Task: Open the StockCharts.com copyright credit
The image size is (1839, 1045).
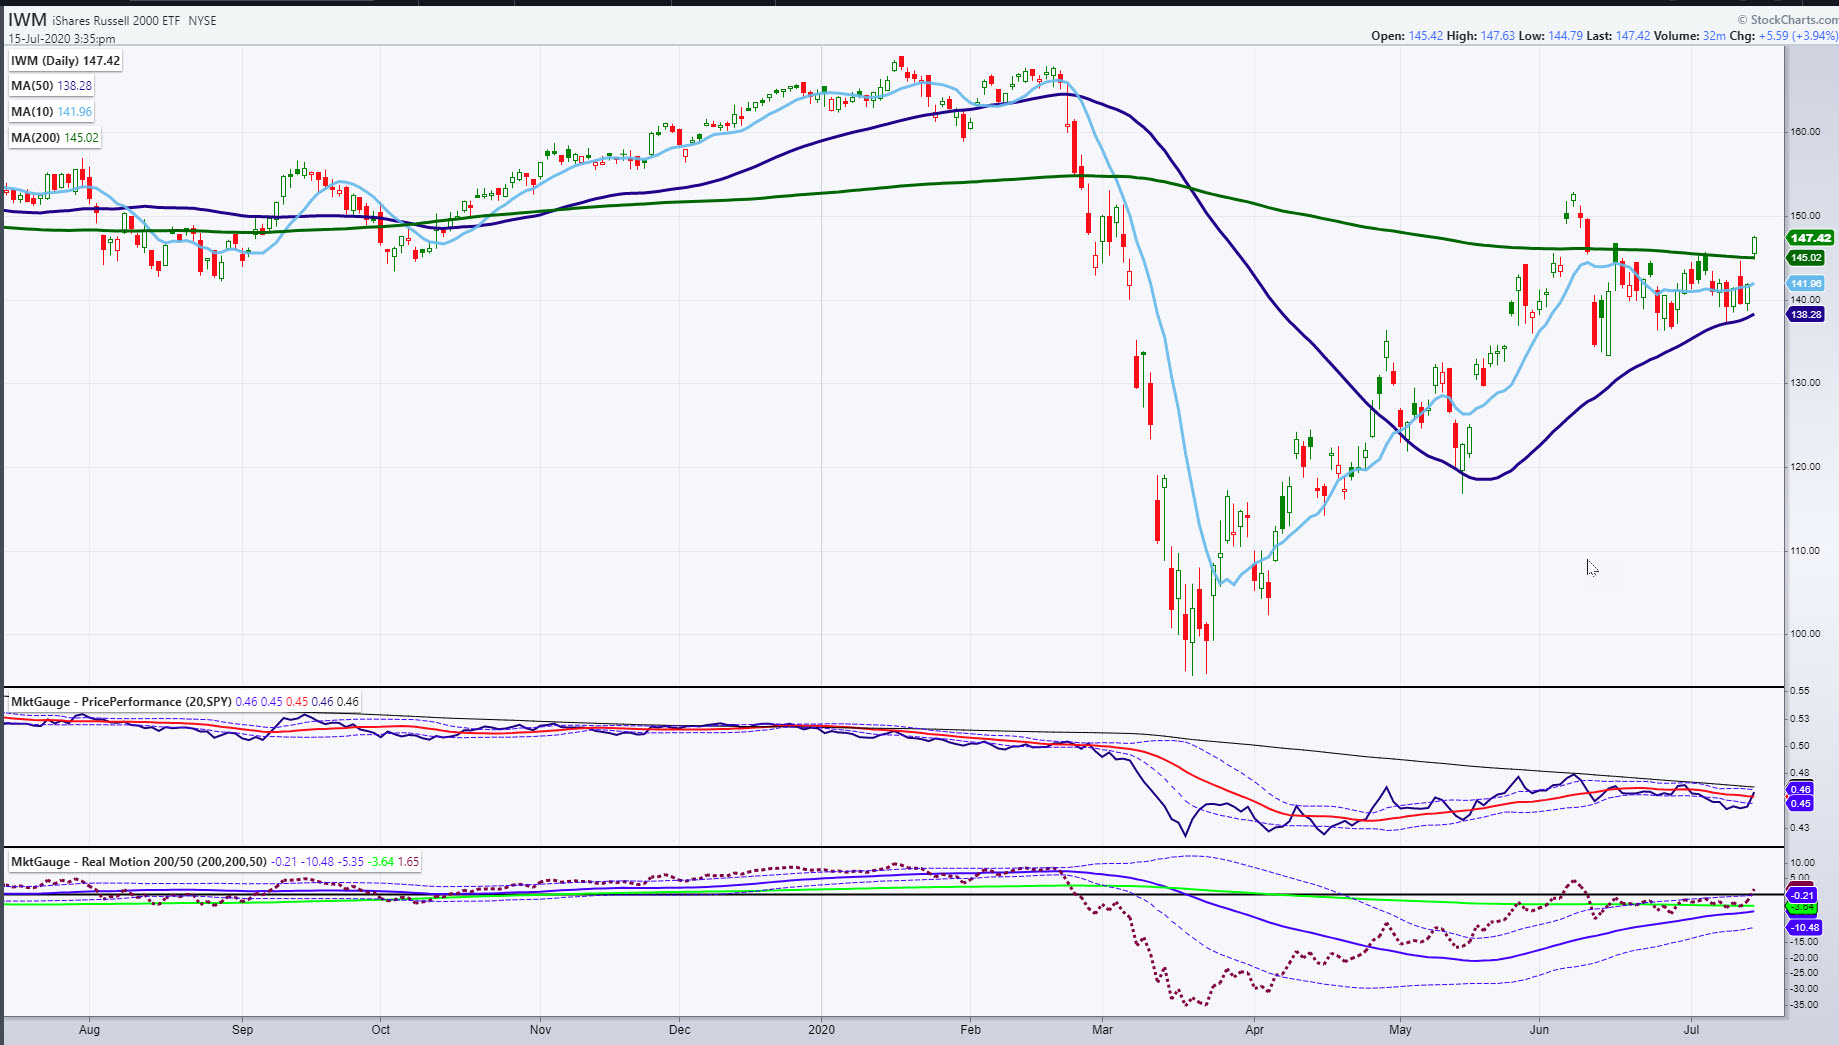Action: coord(1787,19)
